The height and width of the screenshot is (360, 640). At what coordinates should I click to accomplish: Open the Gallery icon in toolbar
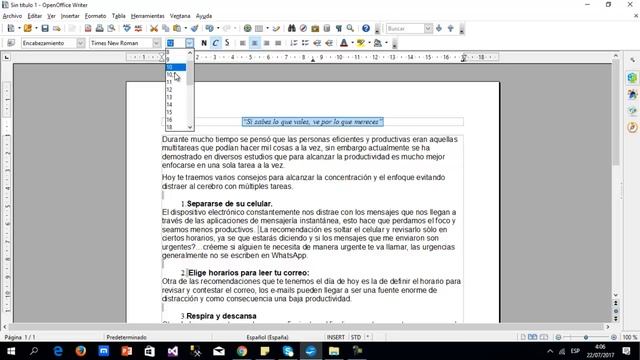click(315, 28)
